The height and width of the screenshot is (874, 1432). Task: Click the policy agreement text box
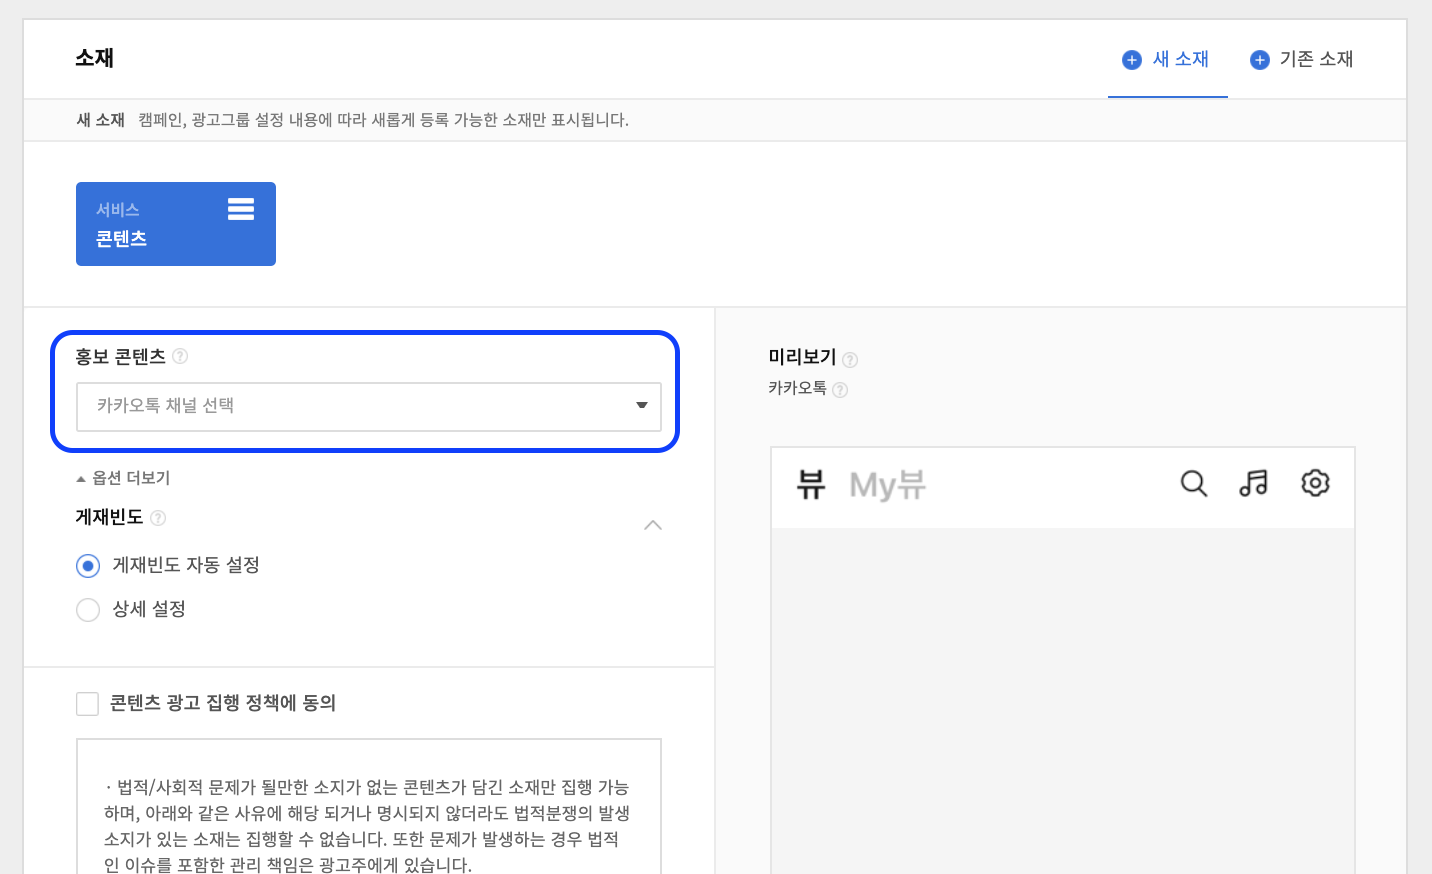coord(369,806)
